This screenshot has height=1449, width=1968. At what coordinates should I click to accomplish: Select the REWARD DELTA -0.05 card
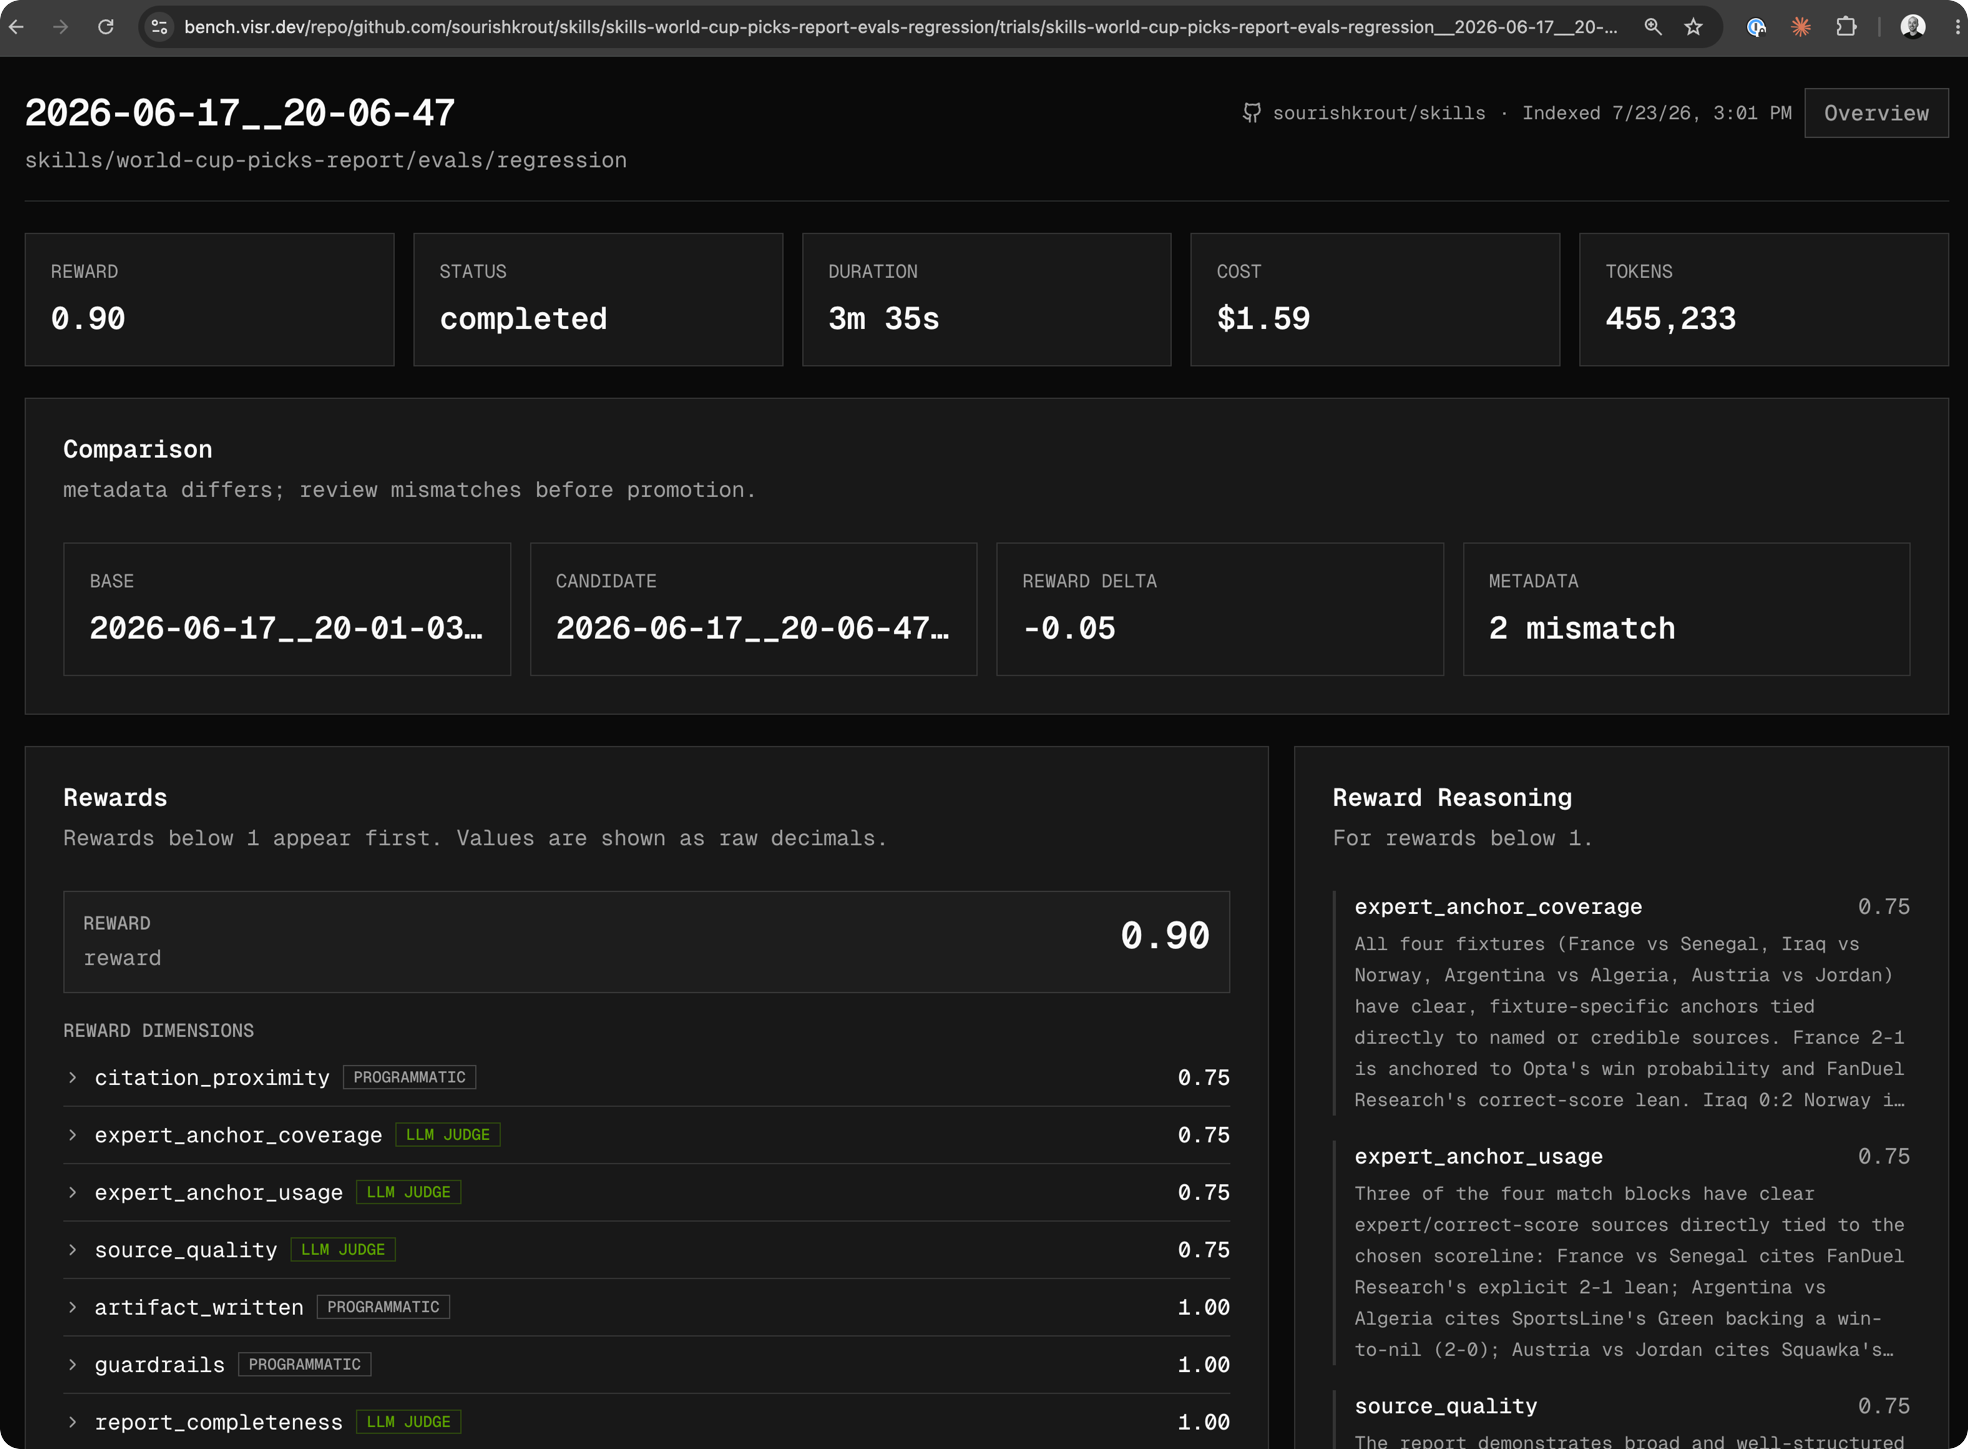point(1220,609)
